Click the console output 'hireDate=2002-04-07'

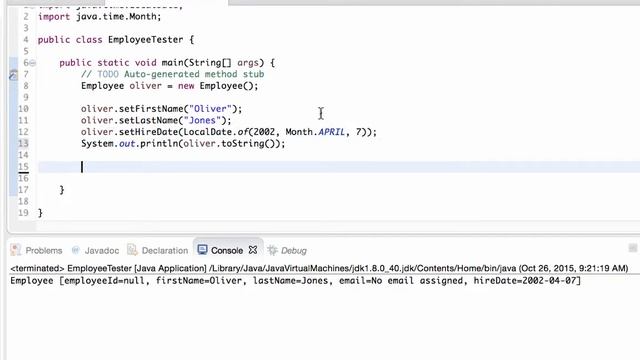point(525,281)
